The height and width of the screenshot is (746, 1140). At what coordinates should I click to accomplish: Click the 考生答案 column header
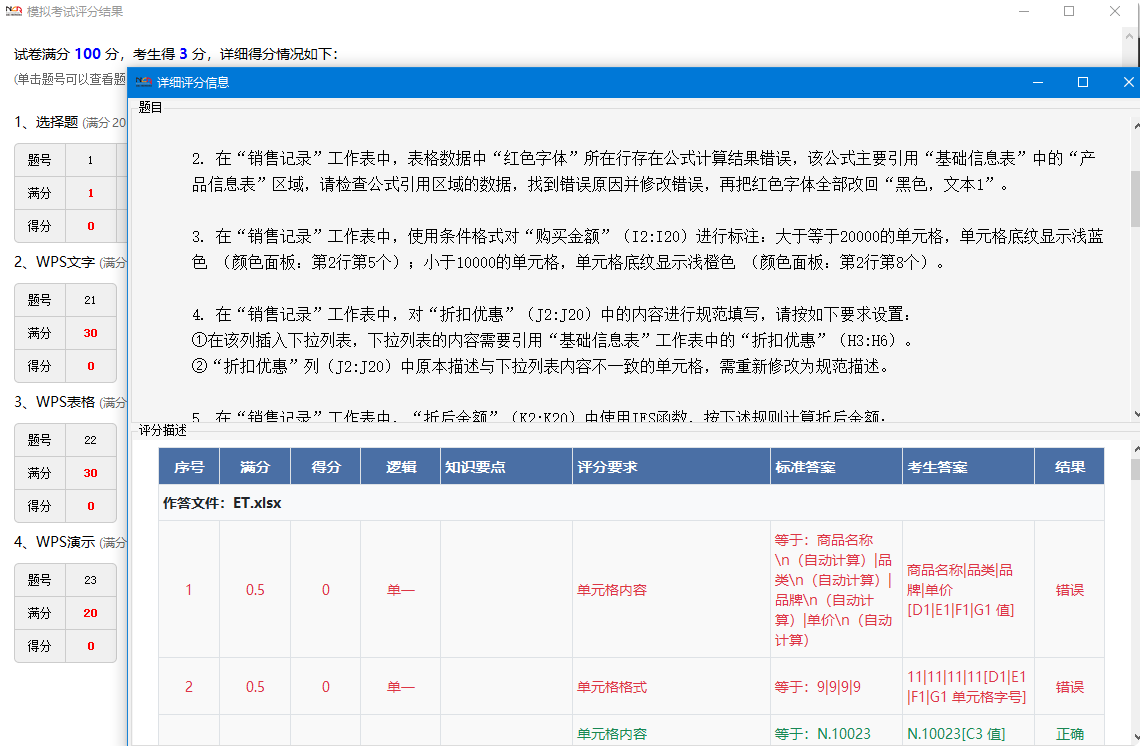pos(968,467)
